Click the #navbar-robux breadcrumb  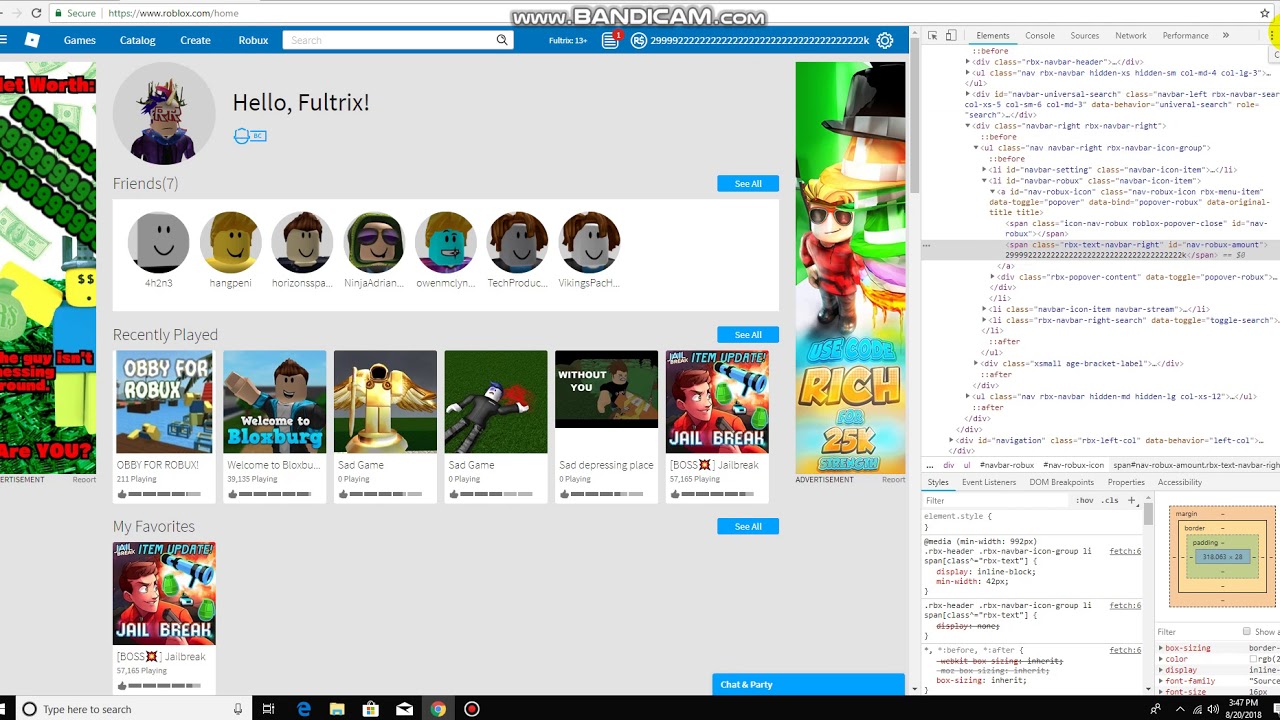pos(1007,465)
